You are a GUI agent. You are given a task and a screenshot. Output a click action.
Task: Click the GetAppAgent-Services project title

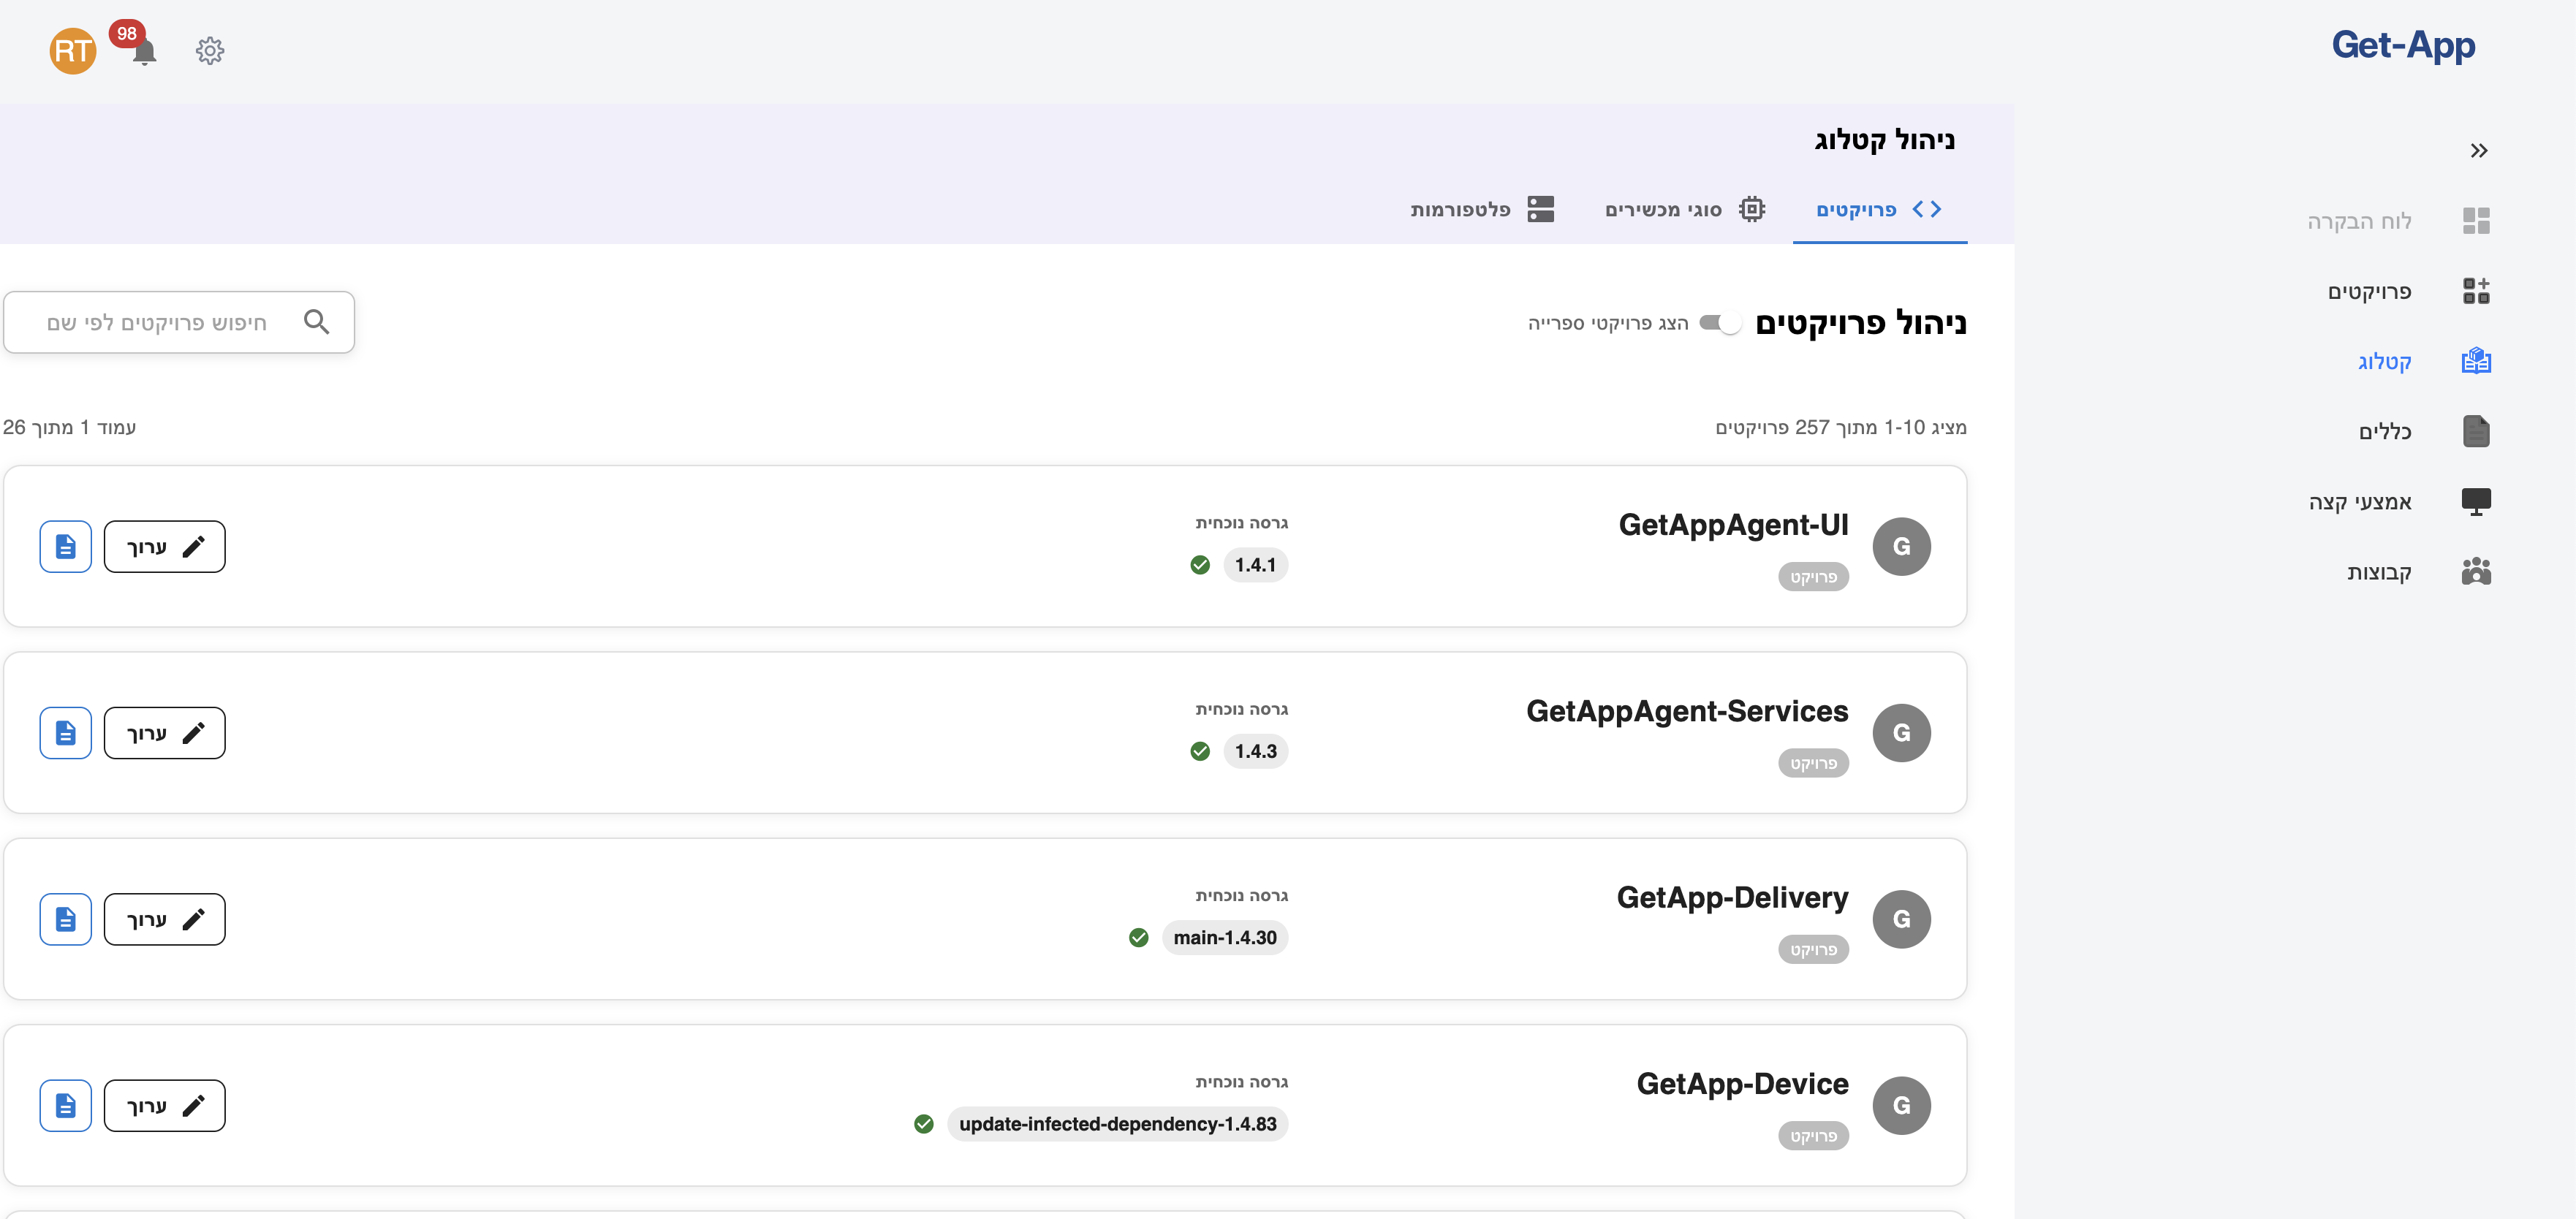(x=1687, y=711)
